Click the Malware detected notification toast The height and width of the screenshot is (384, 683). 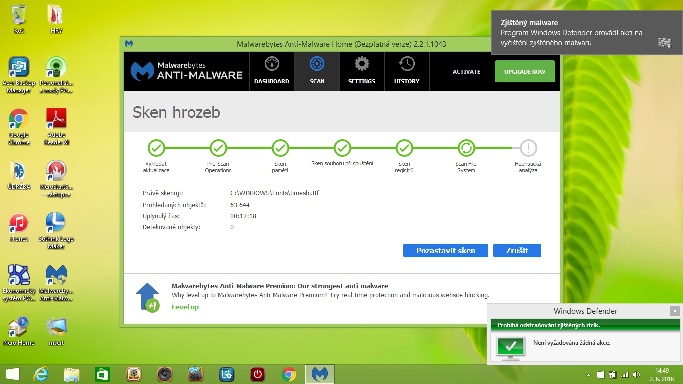click(587, 33)
